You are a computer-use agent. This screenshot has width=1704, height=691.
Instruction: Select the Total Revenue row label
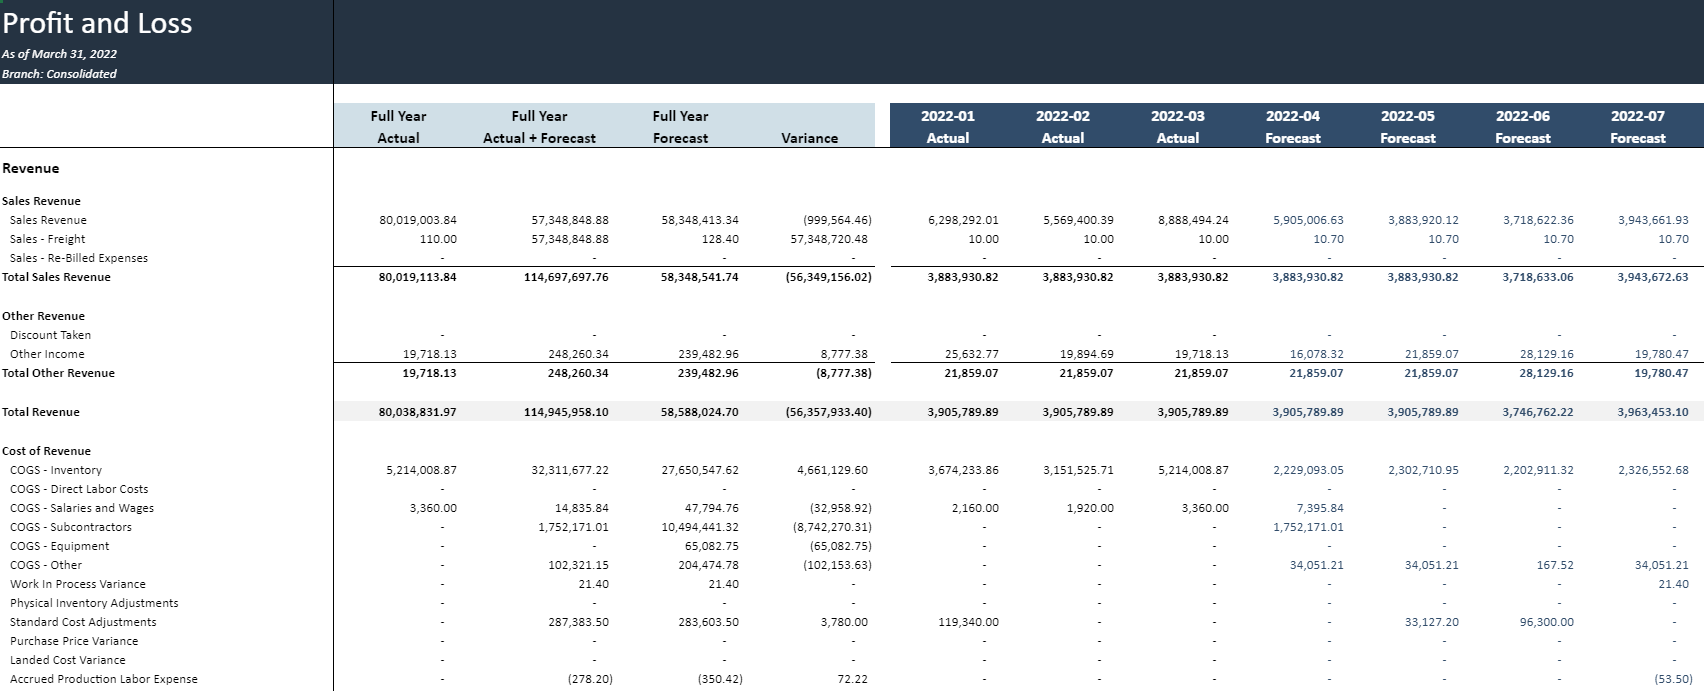tap(41, 412)
